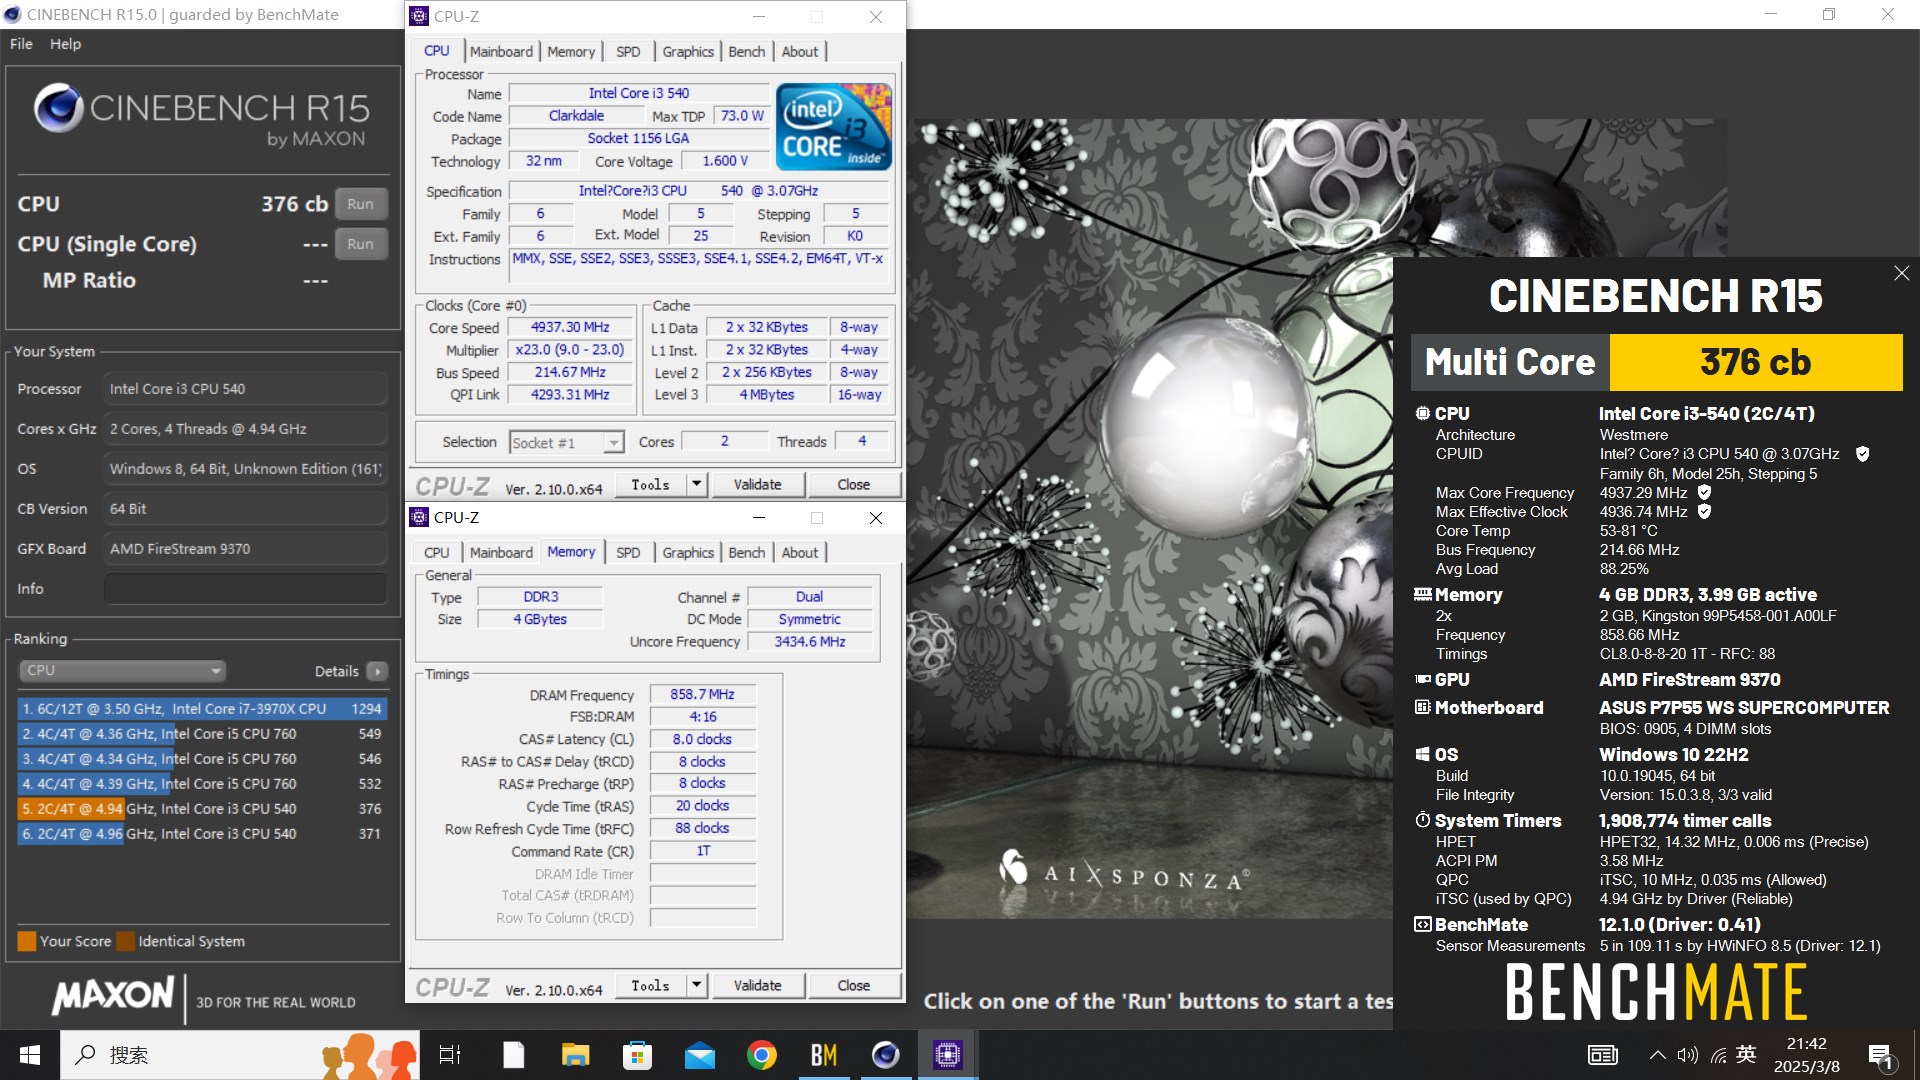Run the CPU (Single Core) benchmark

click(361, 244)
